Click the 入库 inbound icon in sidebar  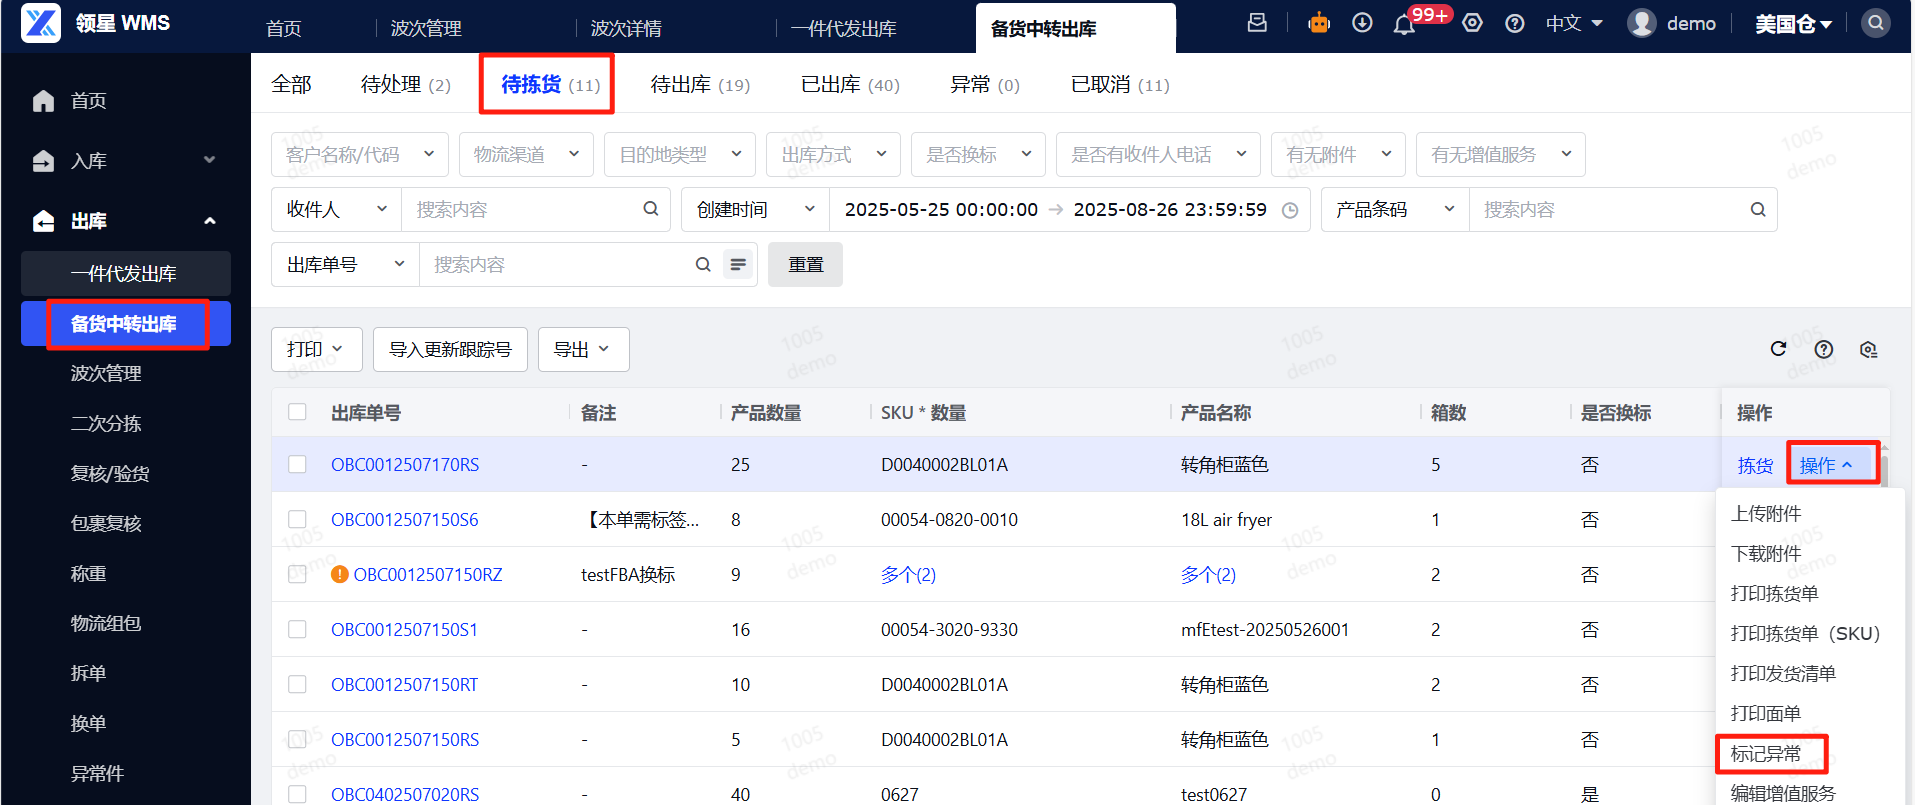(x=43, y=161)
